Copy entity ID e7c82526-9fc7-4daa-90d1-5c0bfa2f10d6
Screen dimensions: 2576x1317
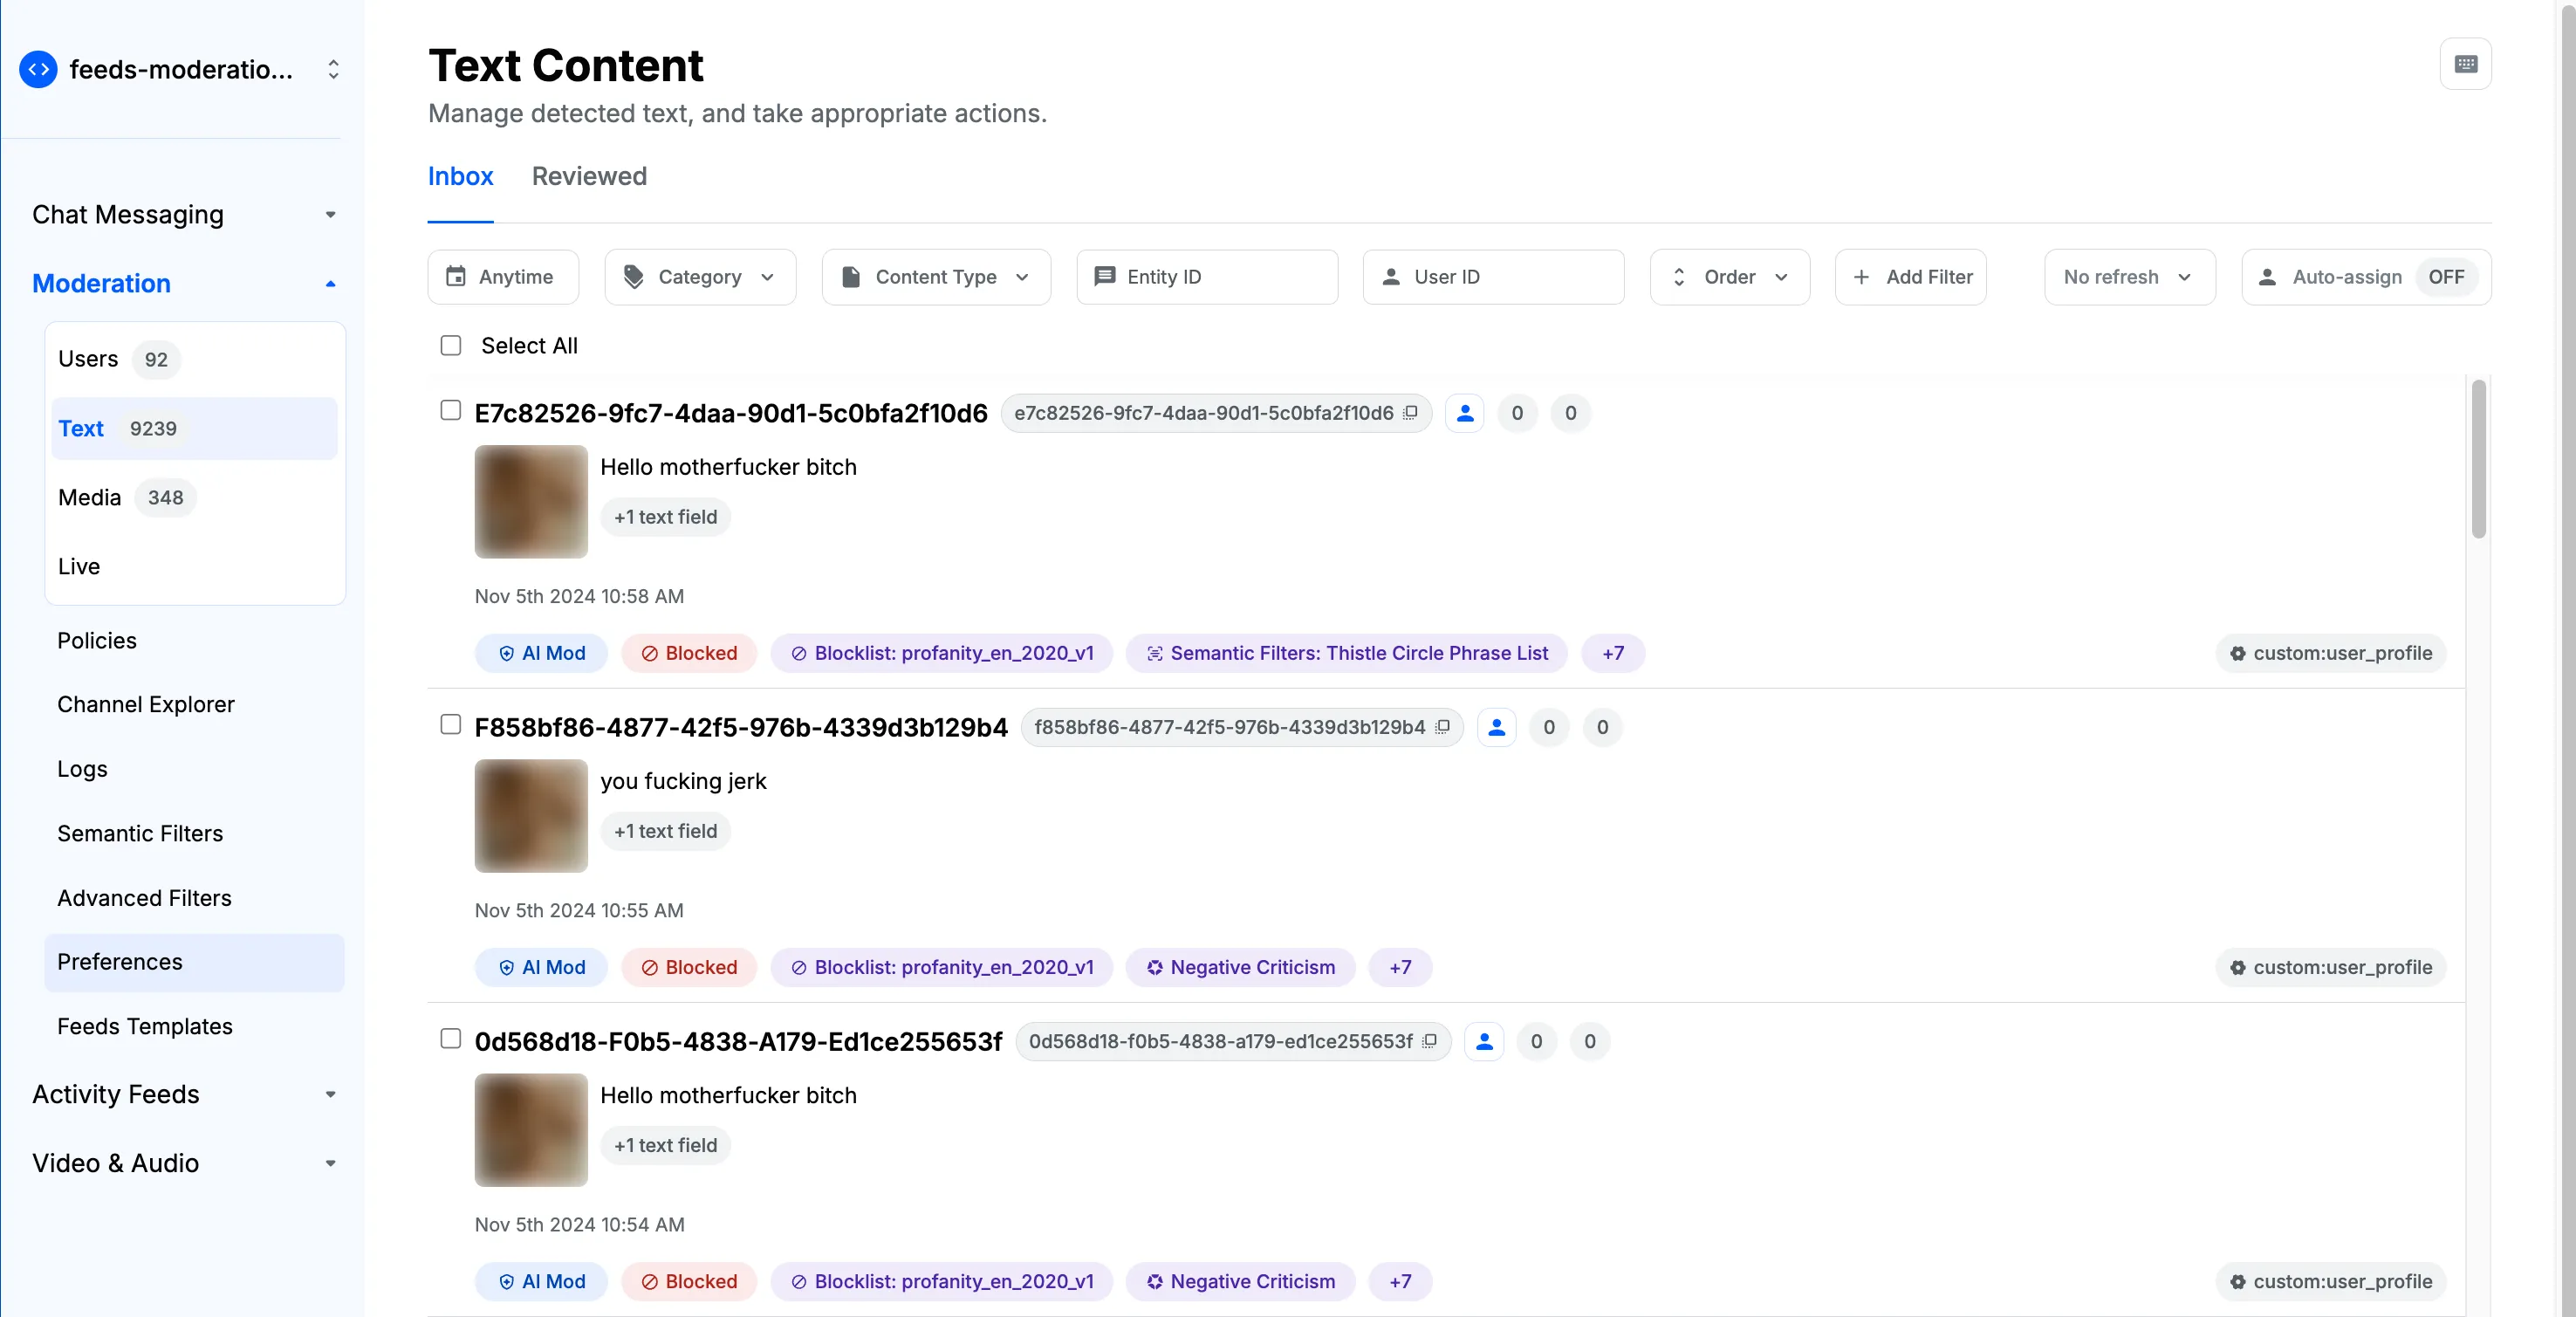pos(1410,413)
